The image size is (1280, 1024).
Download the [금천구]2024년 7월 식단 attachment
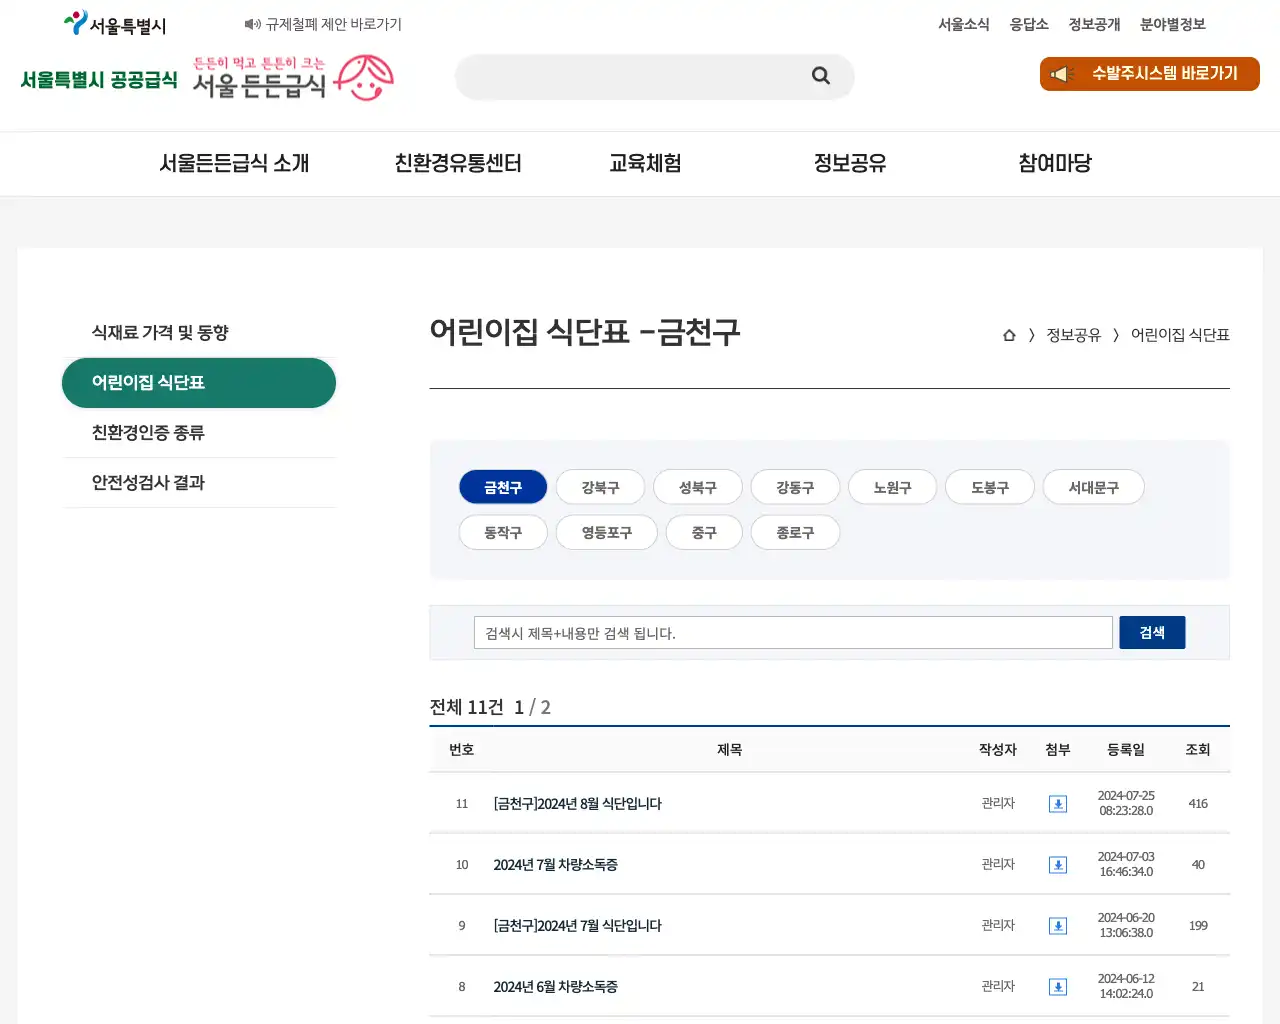(1057, 925)
